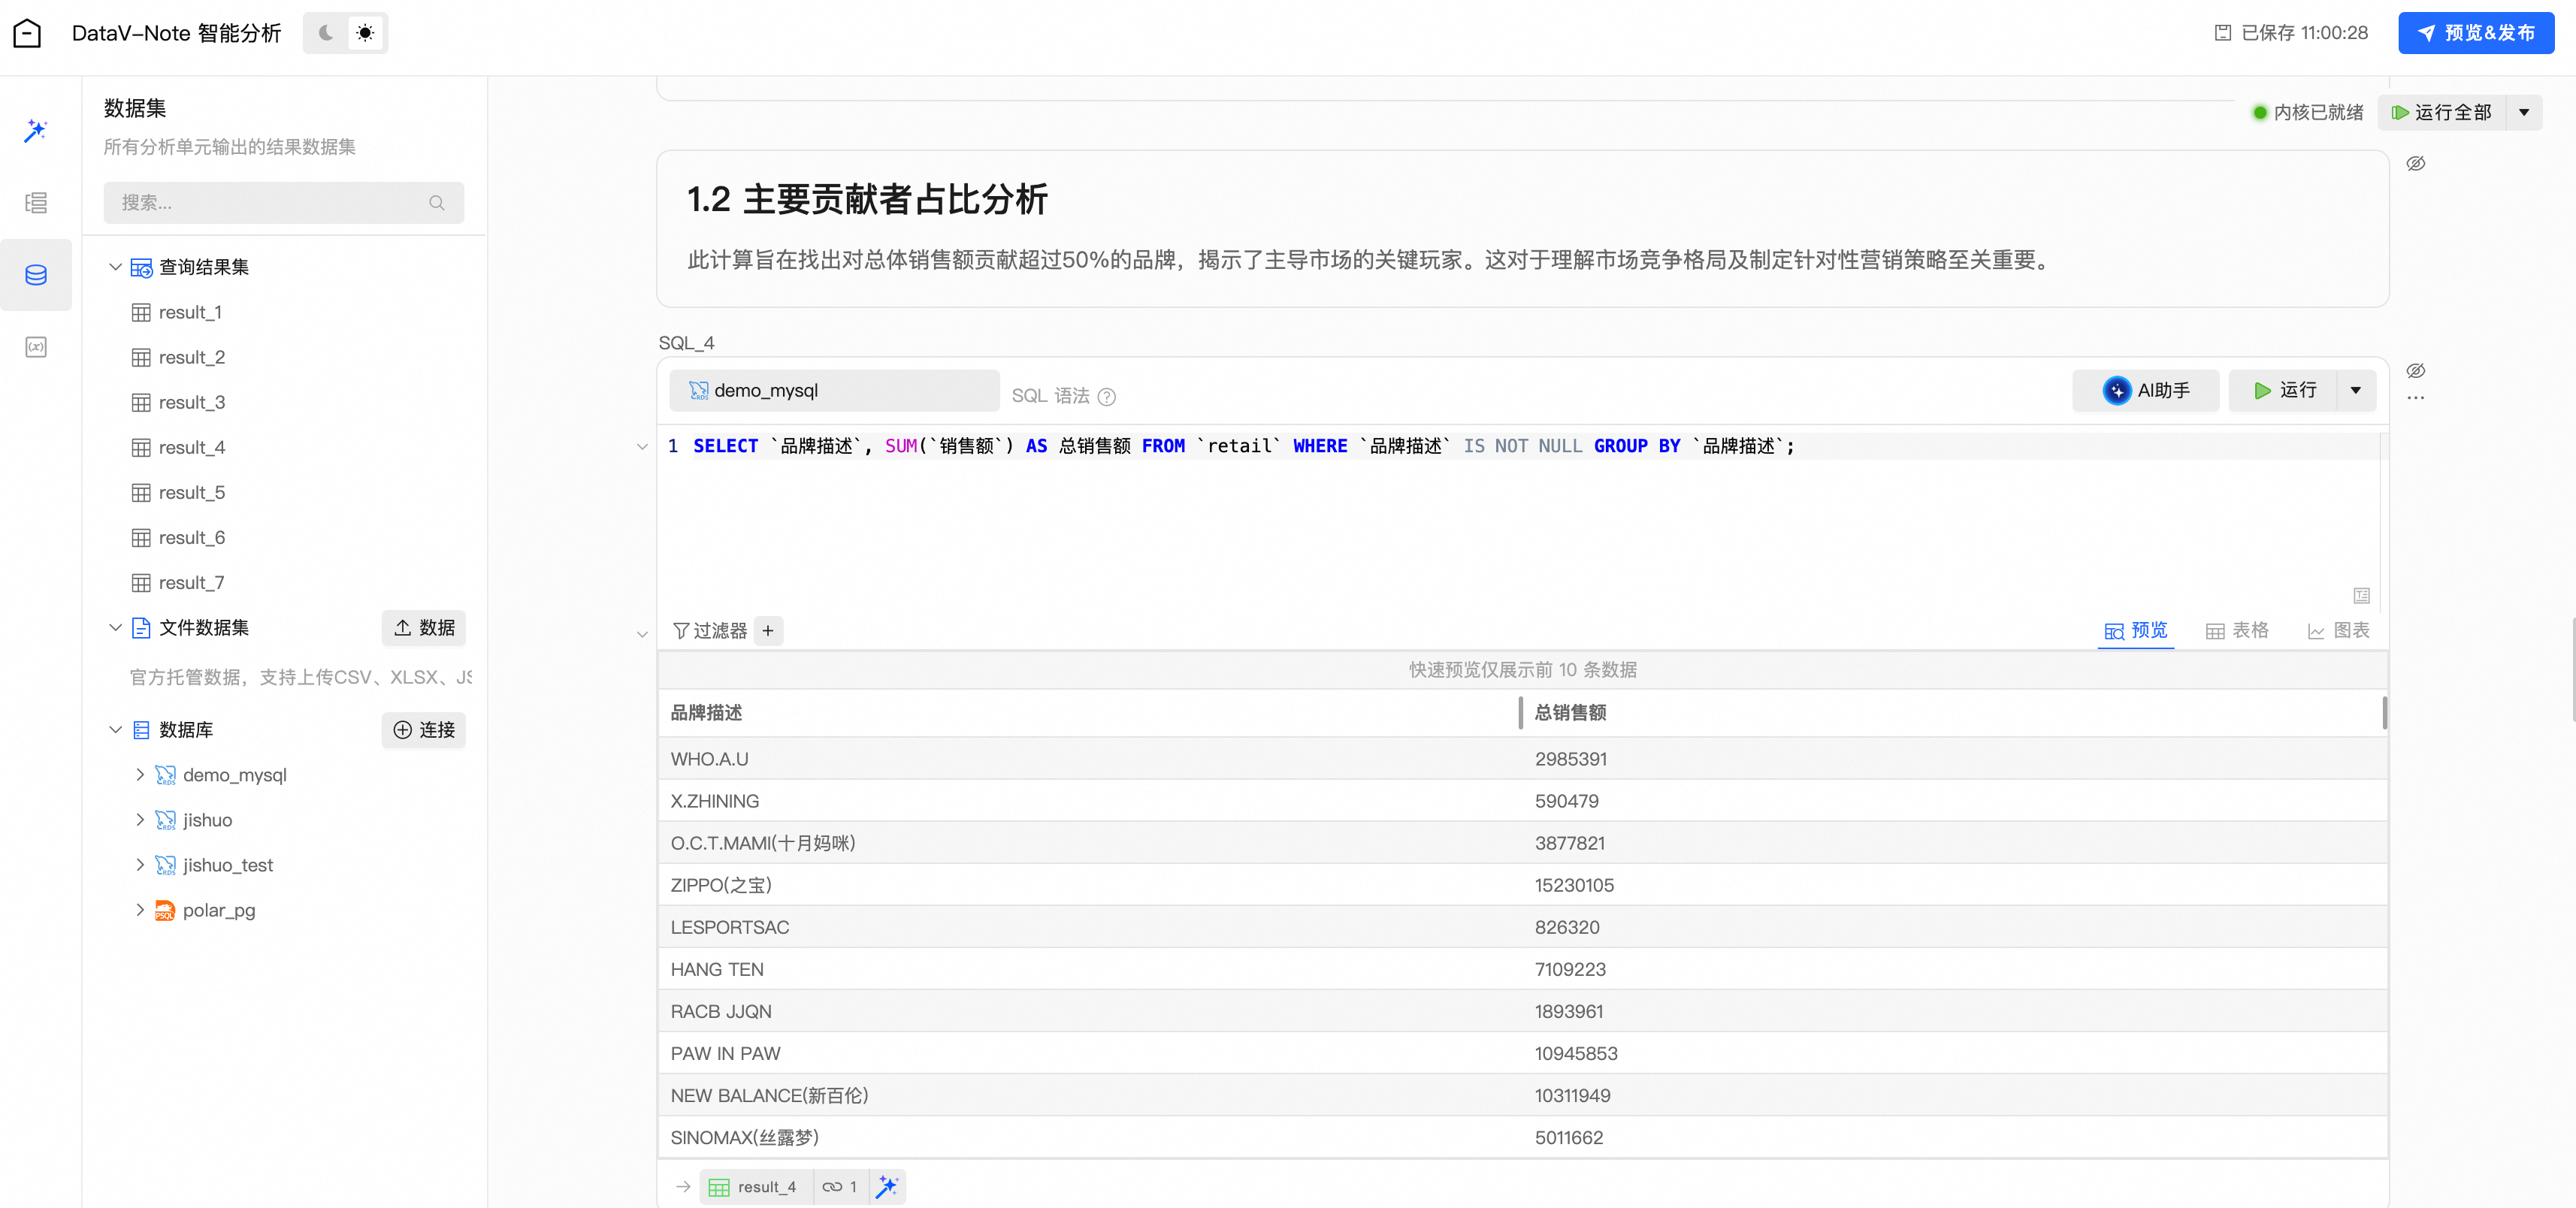Click the SQL syntax help question icon
Screen dimensions: 2576x1208
click(1106, 396)
